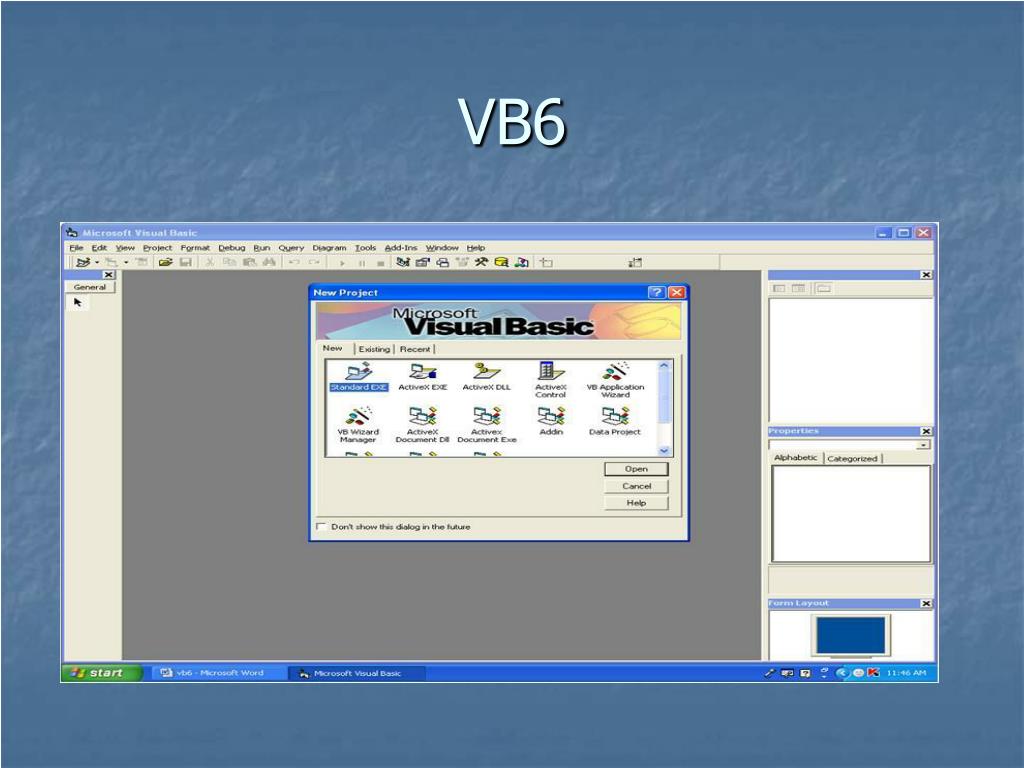Click the End stop square icon
This screenshot has height=768, width=1024.
click(x=381, y=263)
